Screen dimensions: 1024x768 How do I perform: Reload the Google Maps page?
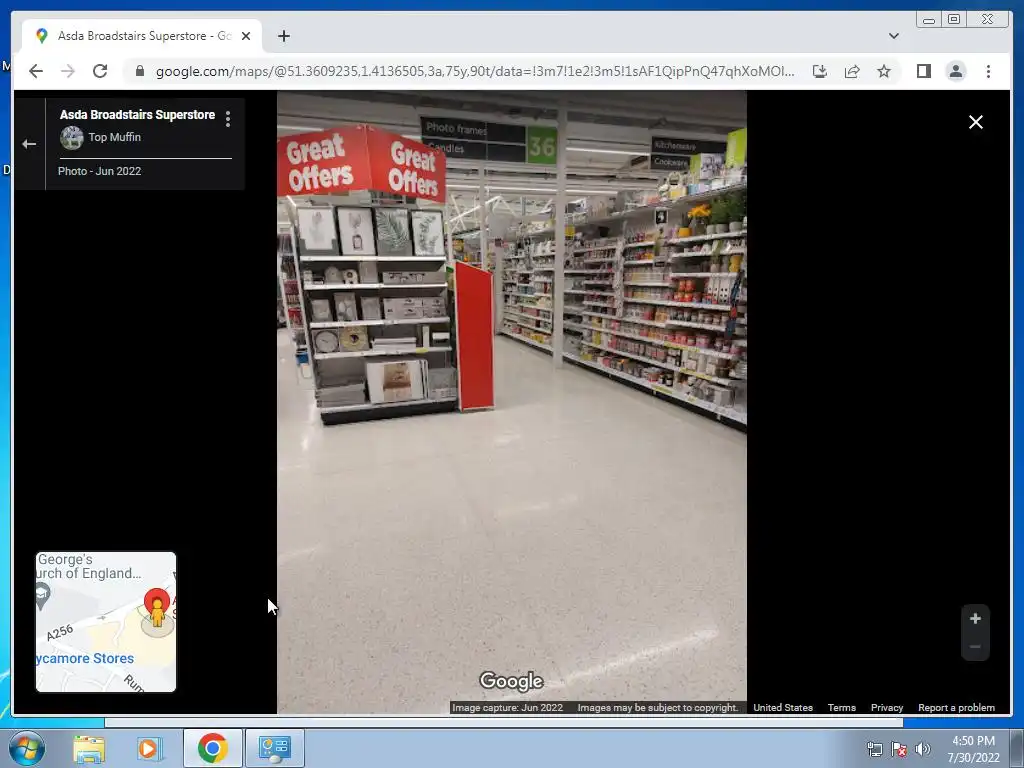(100, 71)
